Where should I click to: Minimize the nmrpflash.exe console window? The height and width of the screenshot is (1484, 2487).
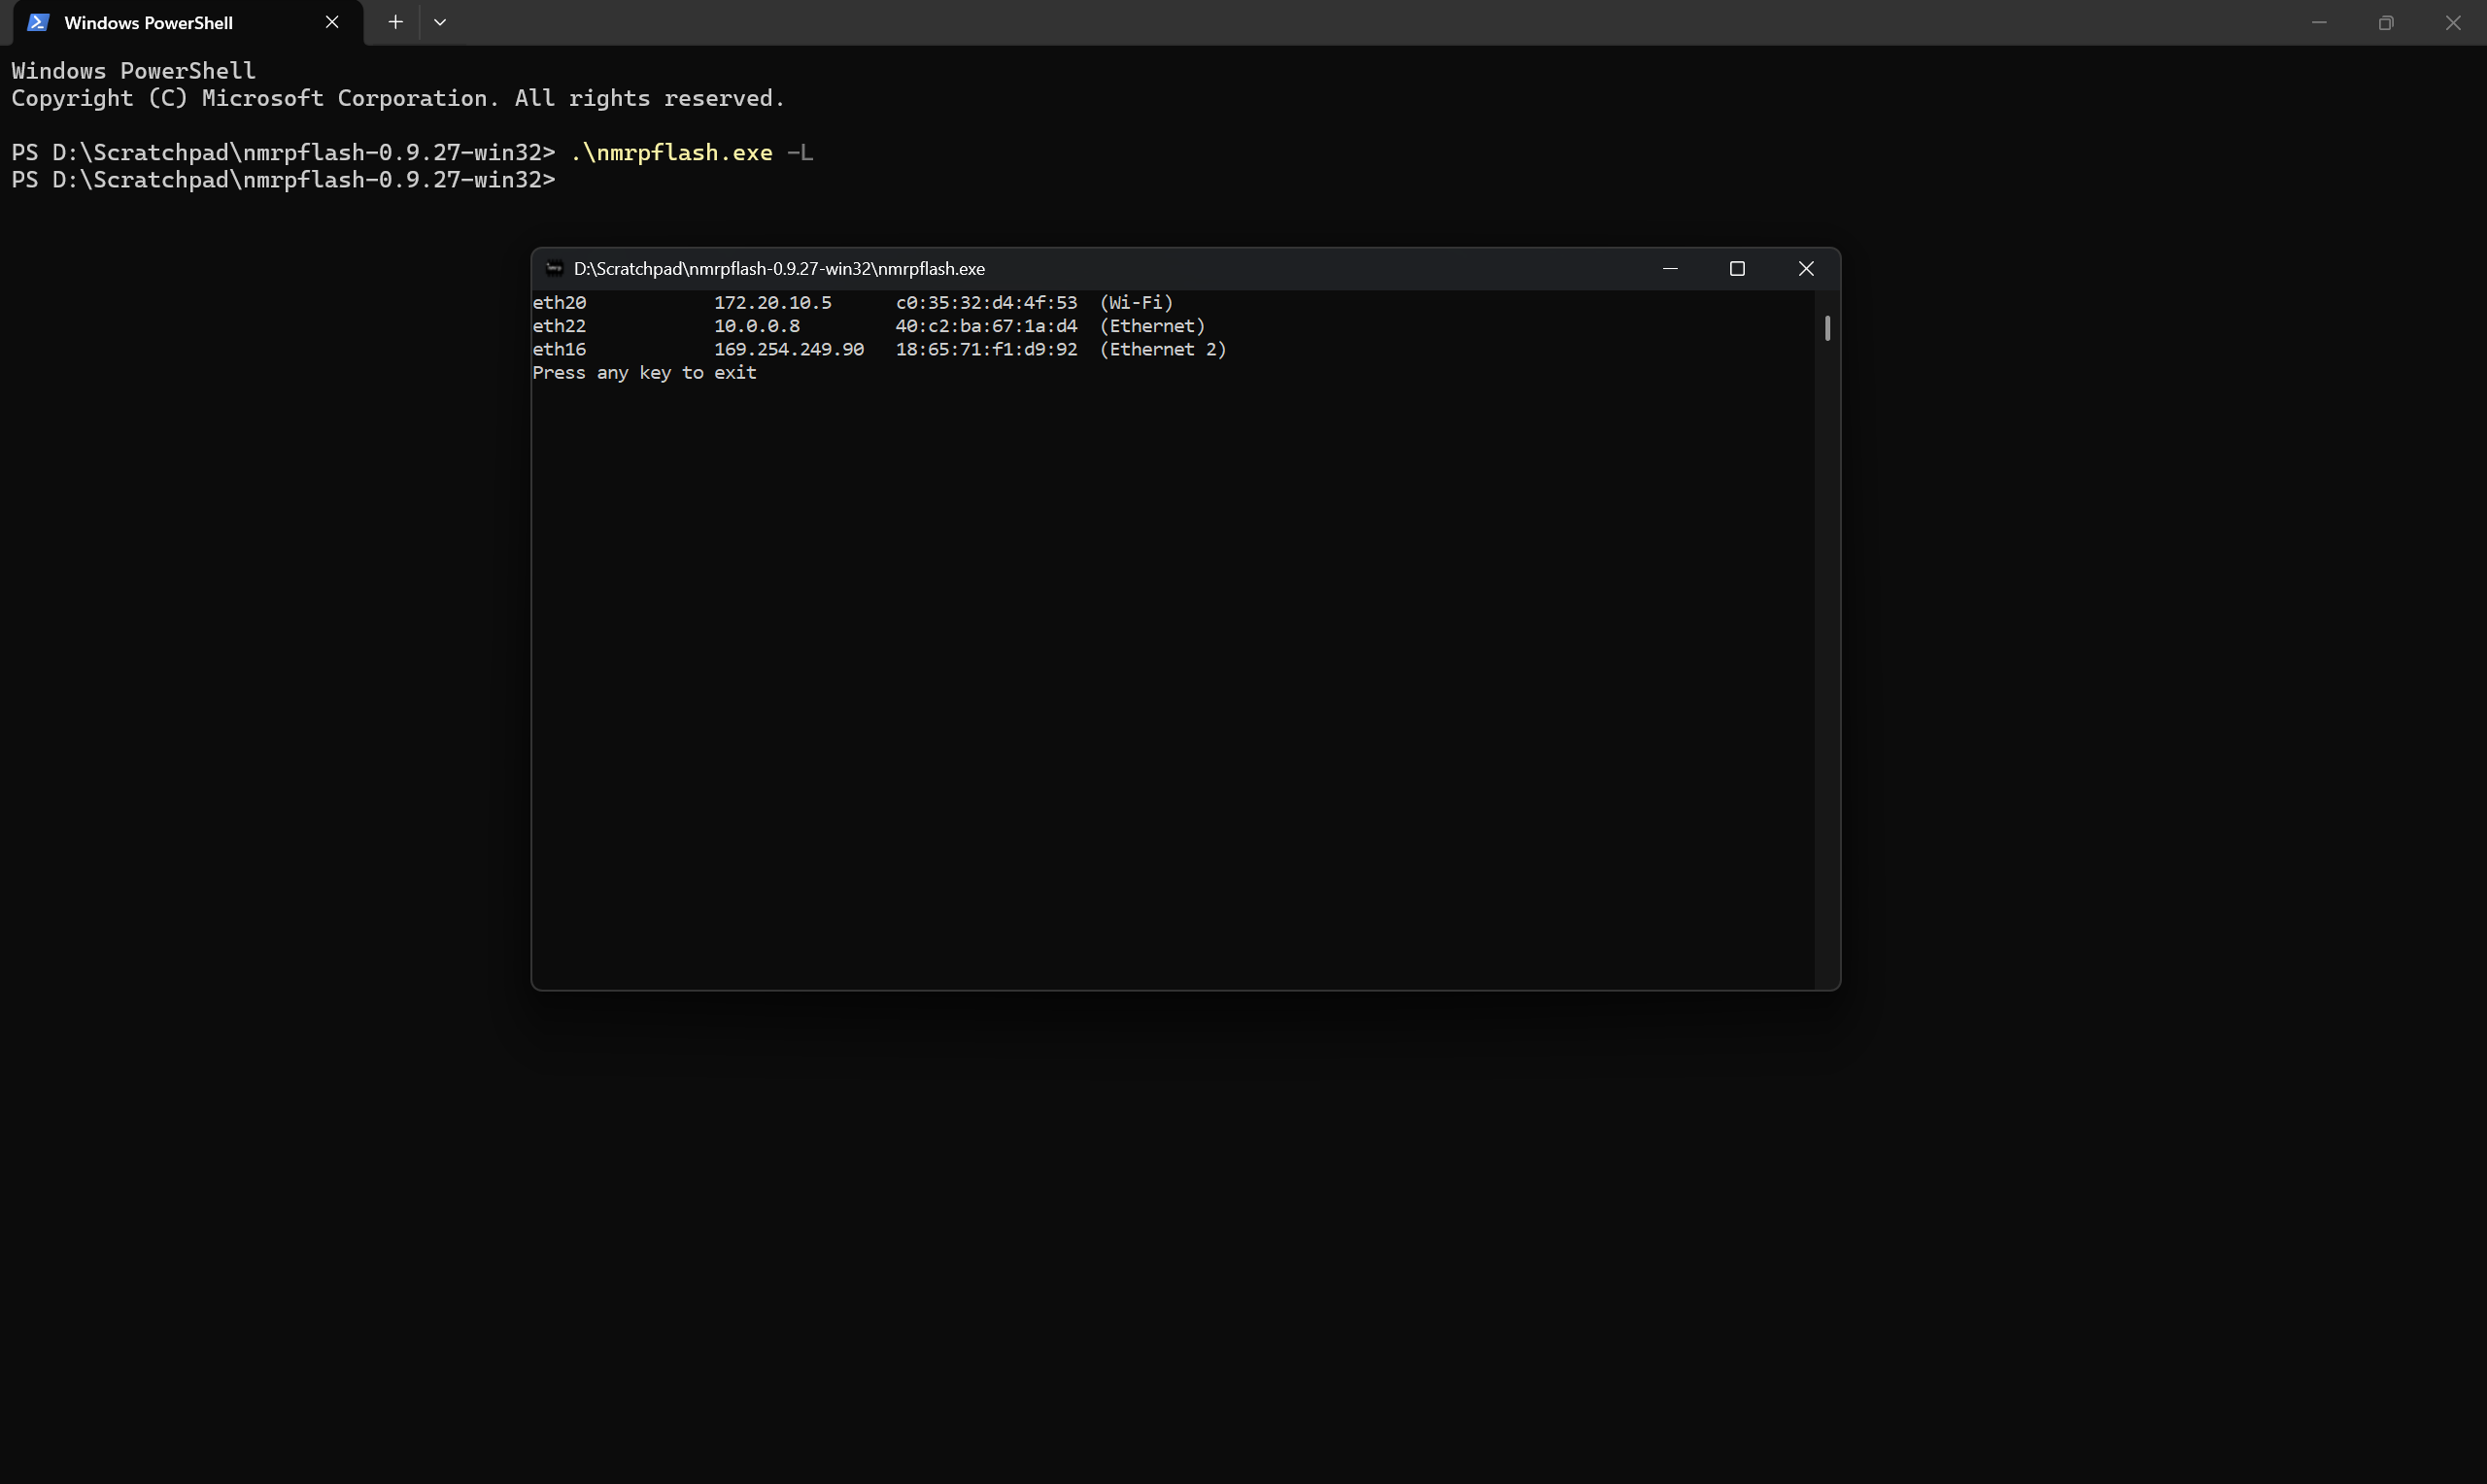click(x=1670, y=268)
